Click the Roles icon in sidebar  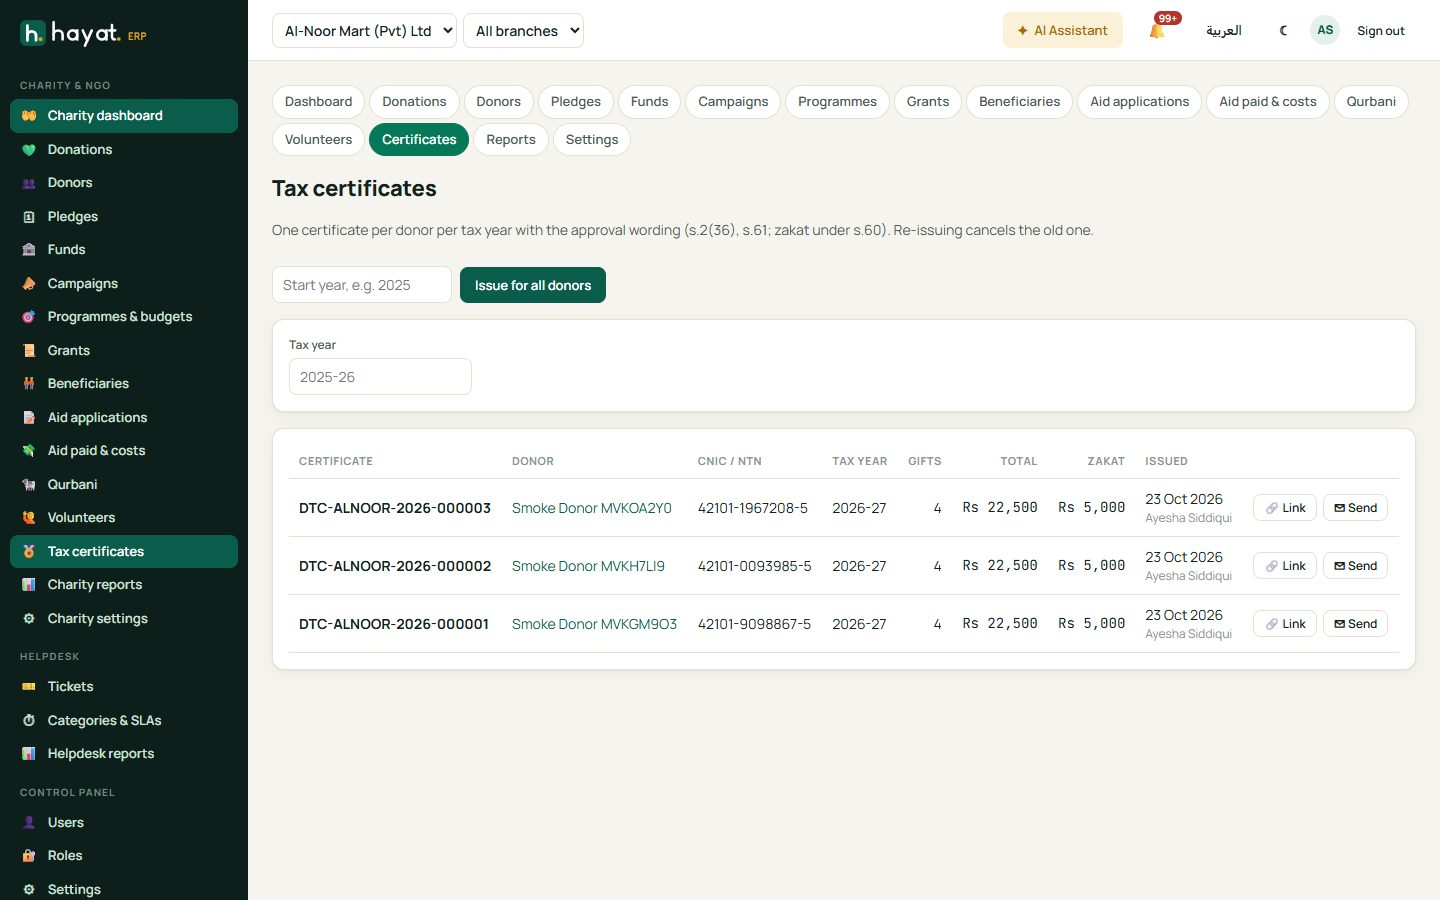coord(29,856)
